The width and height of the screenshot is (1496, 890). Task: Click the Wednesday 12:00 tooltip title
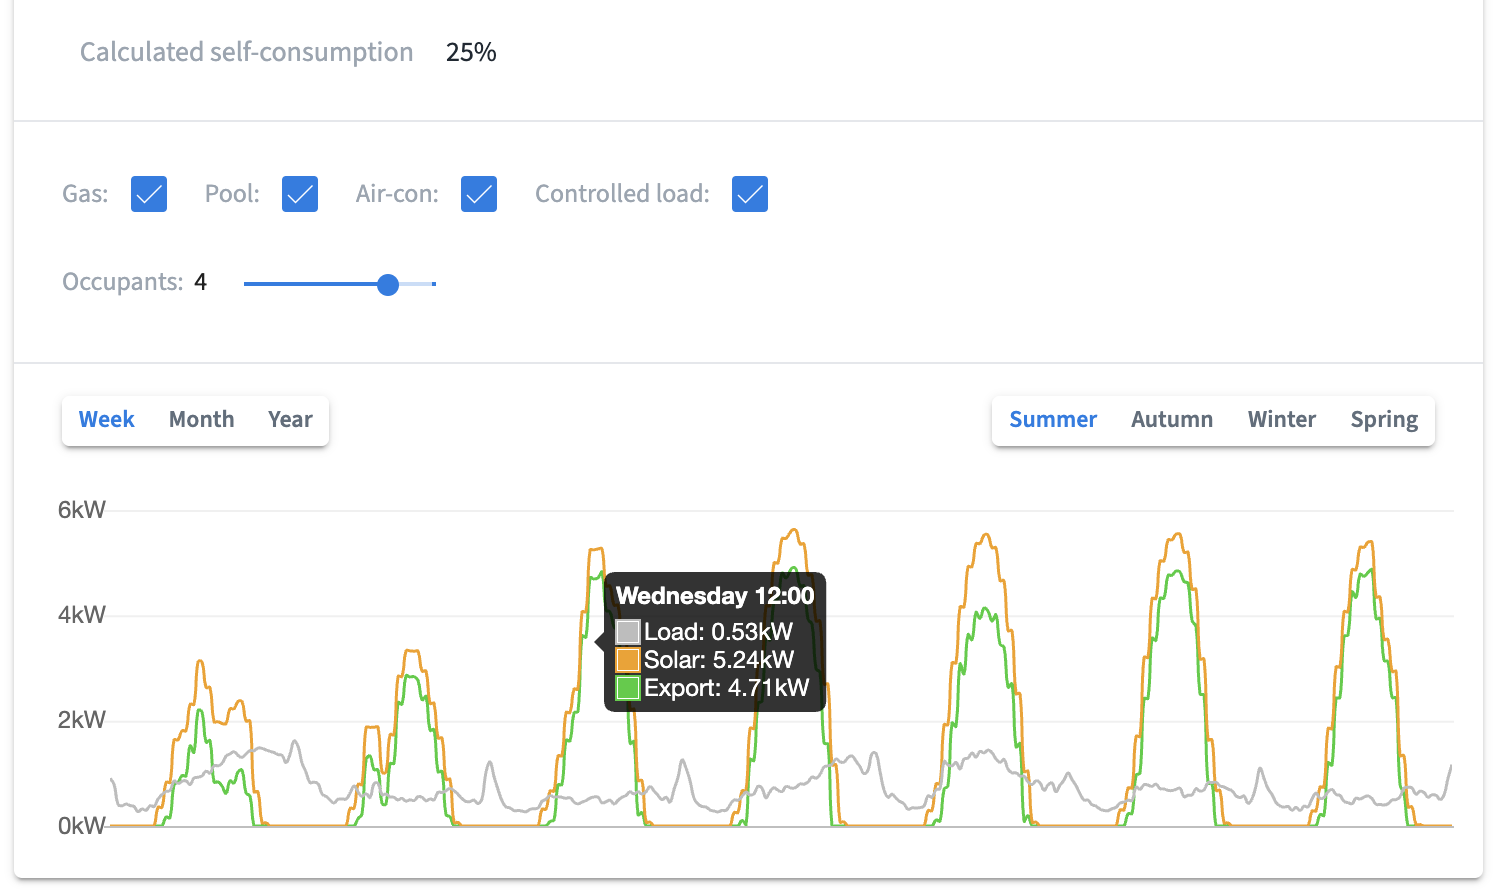[715, 596]
